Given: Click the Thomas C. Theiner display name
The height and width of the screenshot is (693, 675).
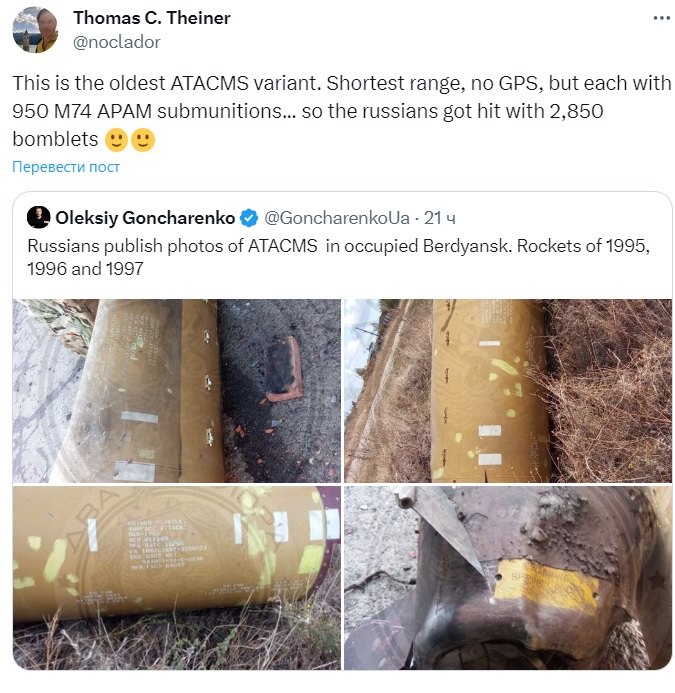Looking at the screenshot, I should [x=152, y=18].
